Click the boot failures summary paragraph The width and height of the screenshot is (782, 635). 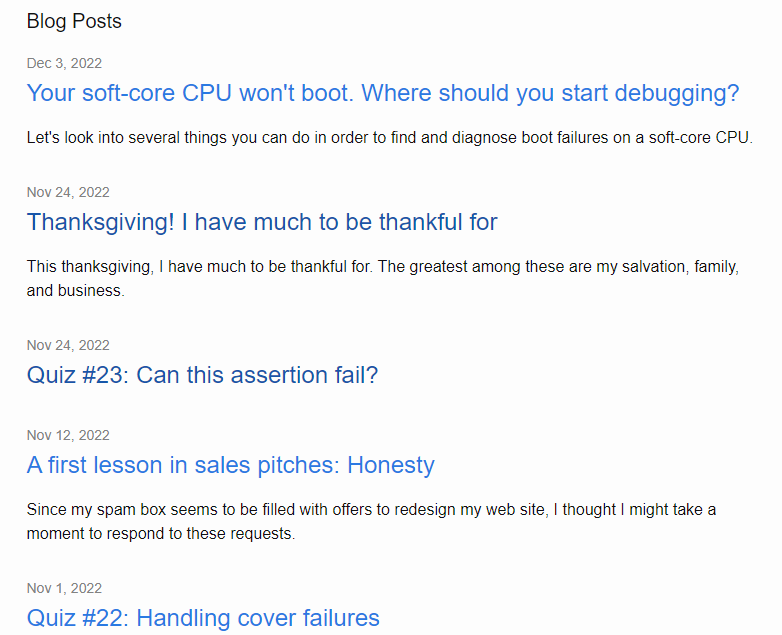[389, 137]
